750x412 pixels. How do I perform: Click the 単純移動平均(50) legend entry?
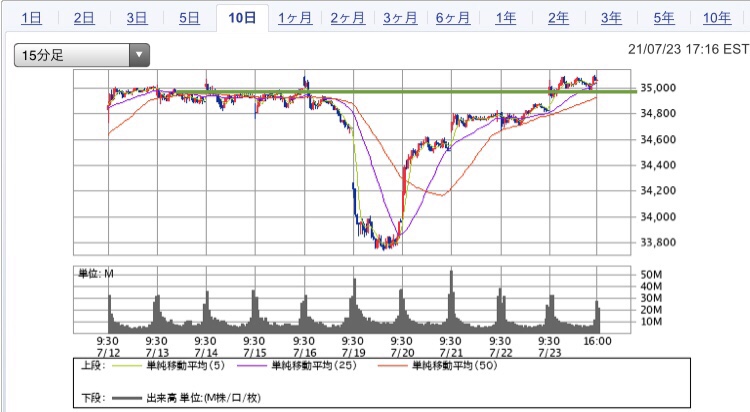[x=455, y=366]
